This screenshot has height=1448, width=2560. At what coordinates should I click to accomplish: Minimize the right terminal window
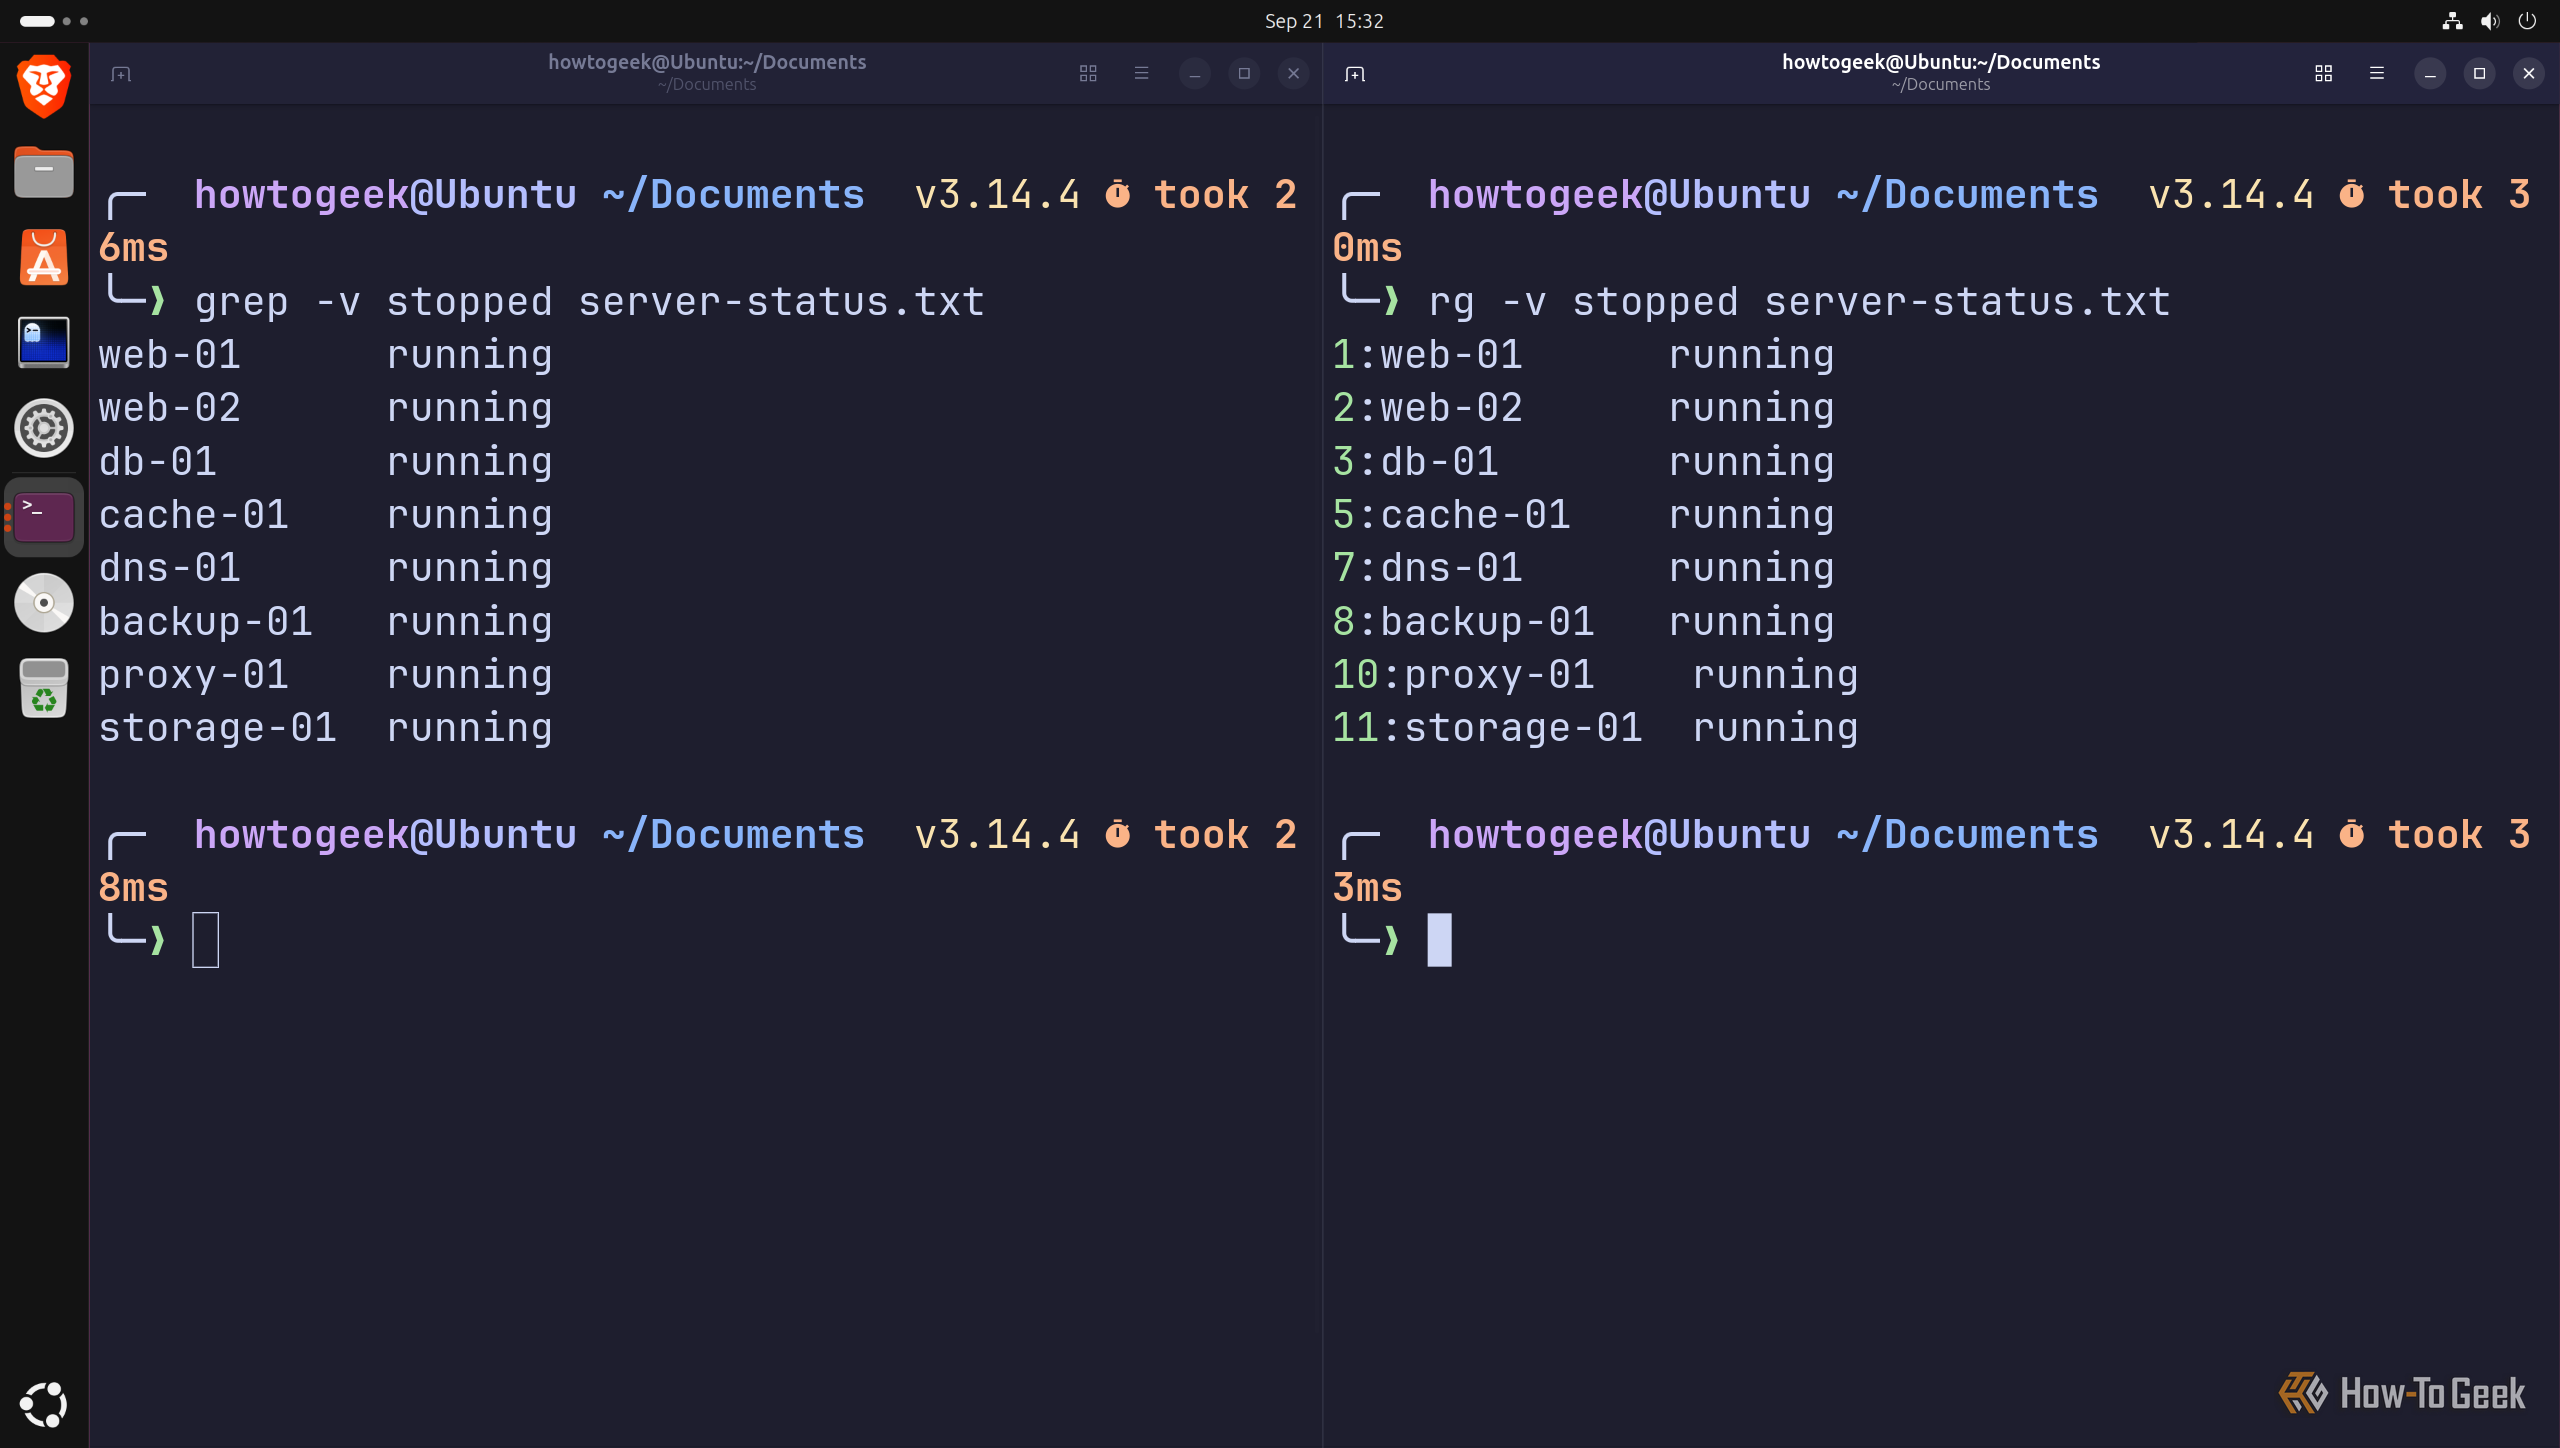point(2430,74)
